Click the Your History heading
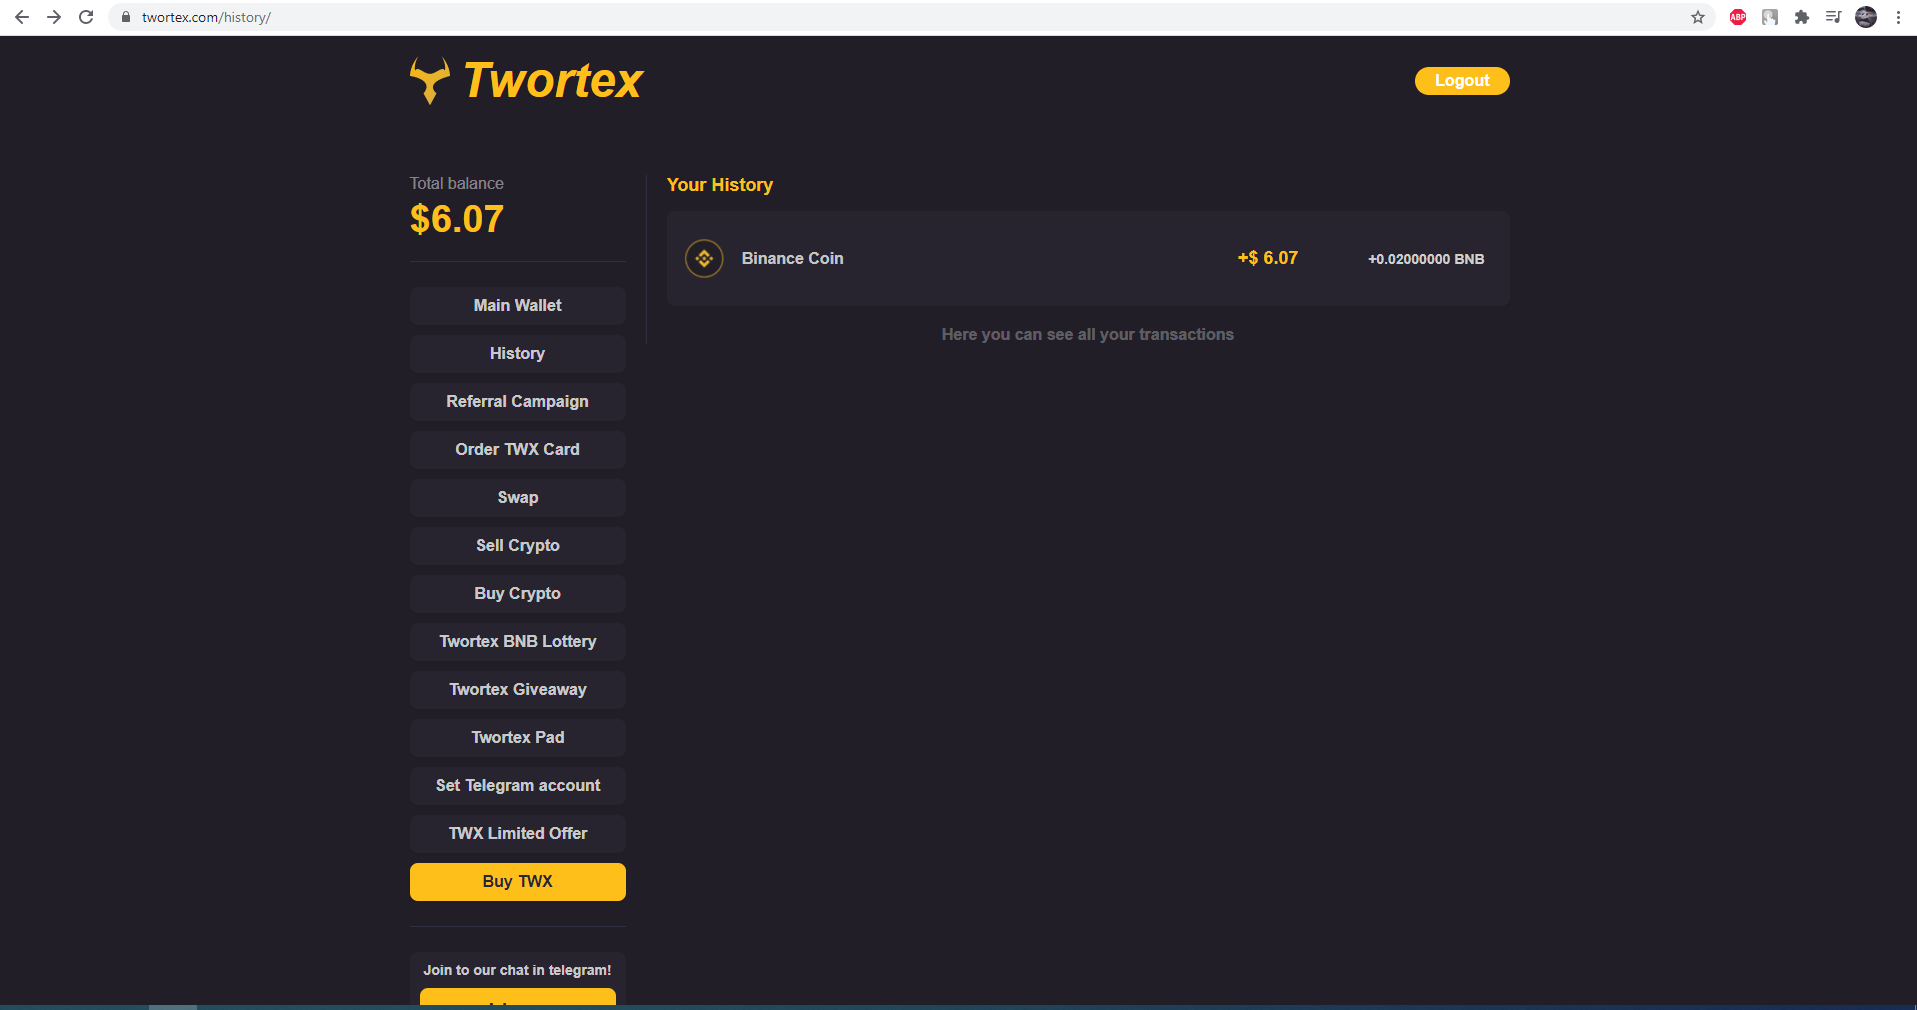The width and height of the screenshot is (1917, 1010). tap(720, 185)
